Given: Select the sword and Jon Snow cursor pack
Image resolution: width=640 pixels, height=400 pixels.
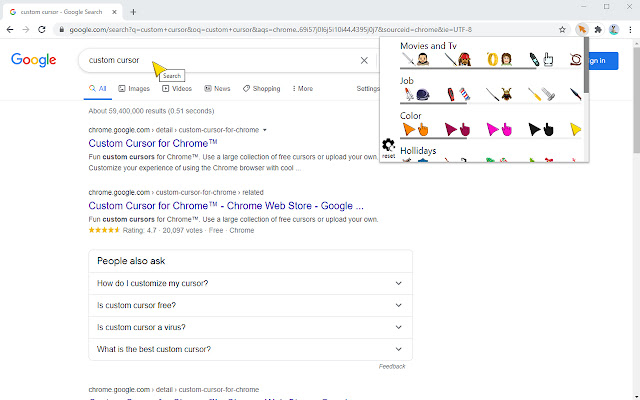Looking at the screenshot, I should [x=416, y=60].
